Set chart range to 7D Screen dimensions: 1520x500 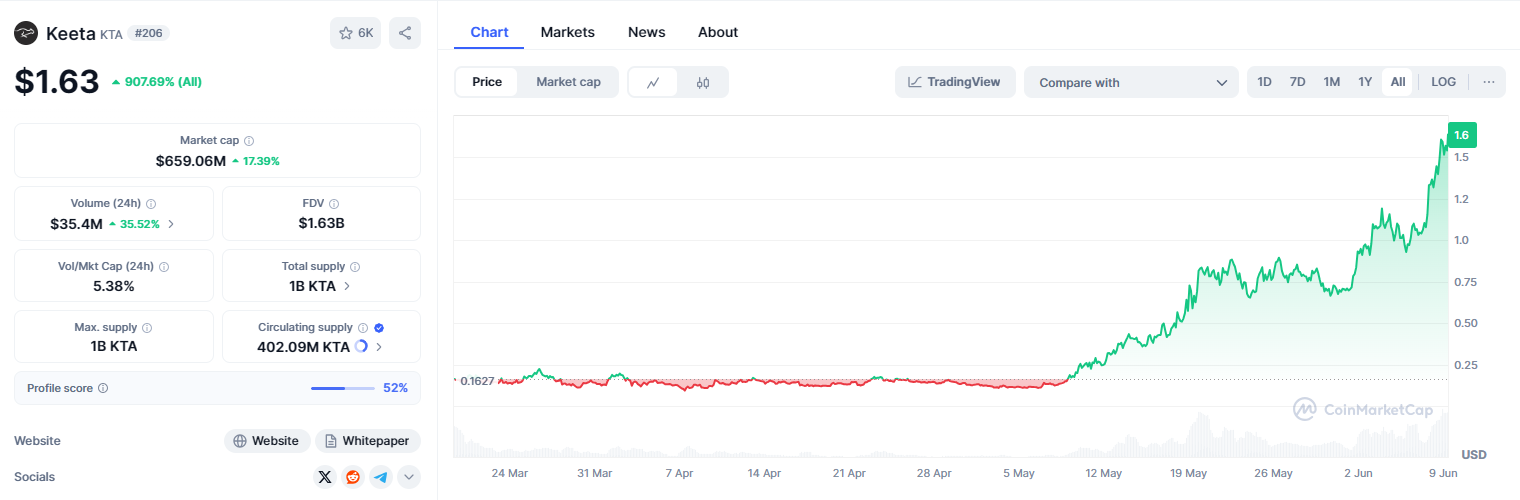tap(1297, 82)
